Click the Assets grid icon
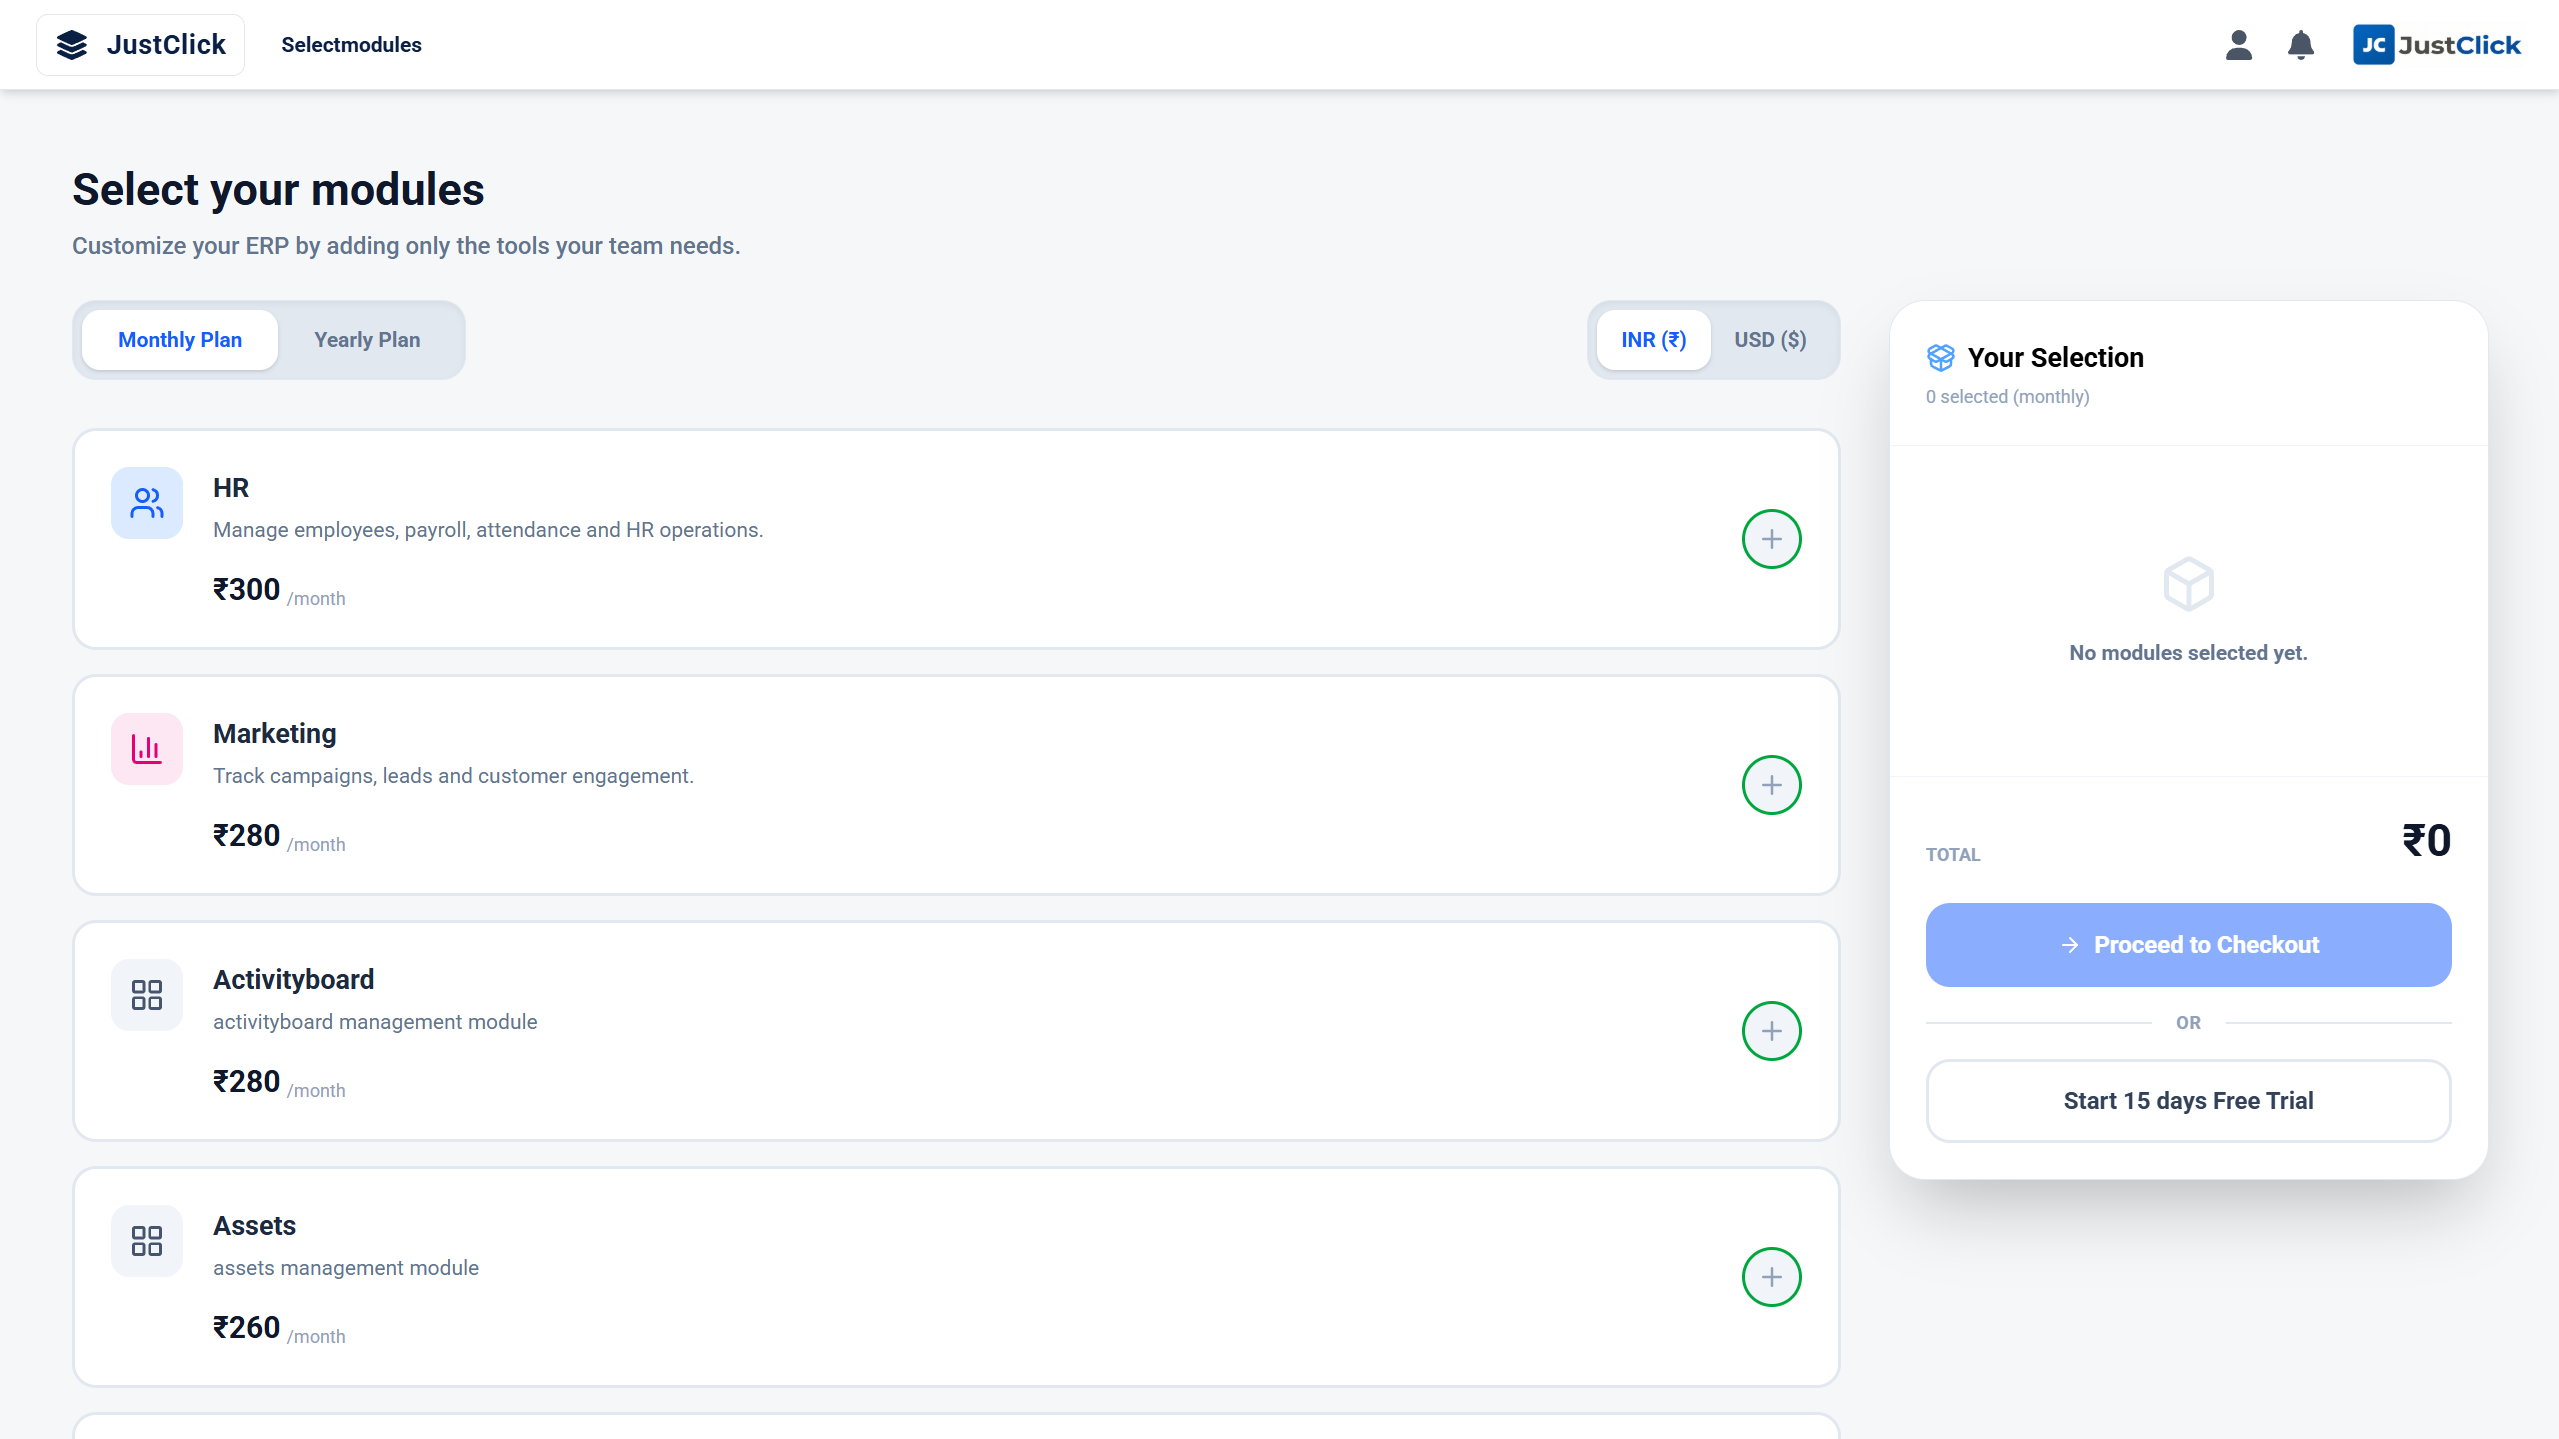Image resolution: width=2559 pixels, height=1439 pixels. click(x=147, y=1241)
